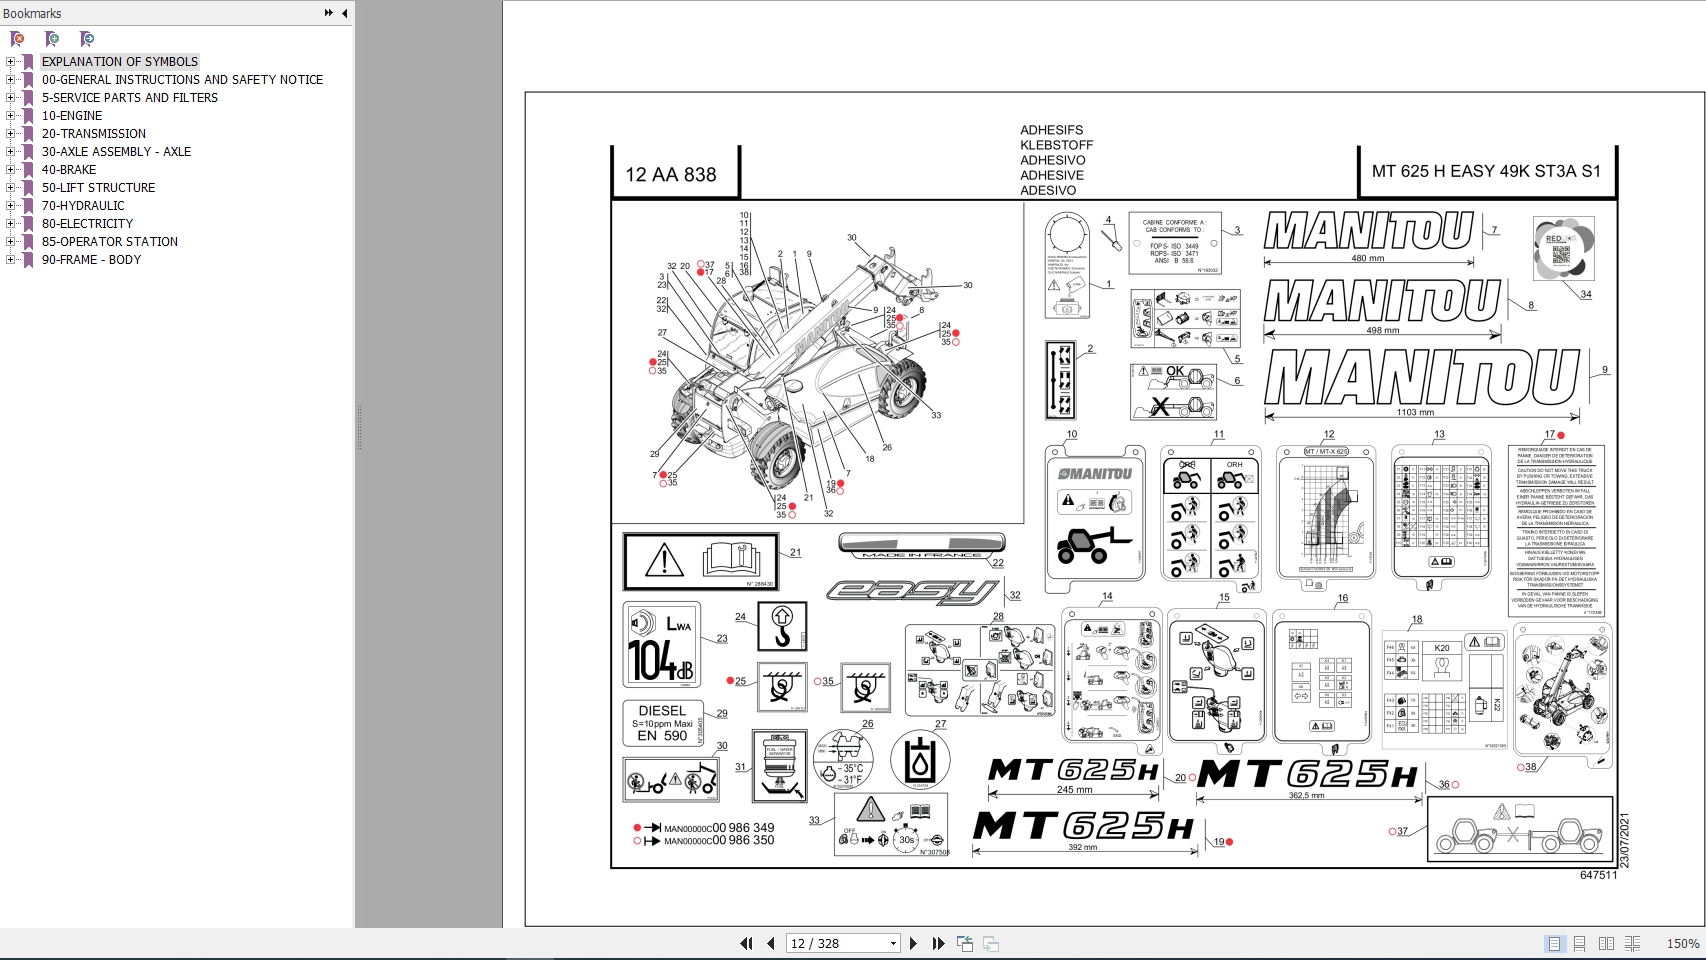Click the 'MADE IN FRANCE' badge decal

point(921,546)
